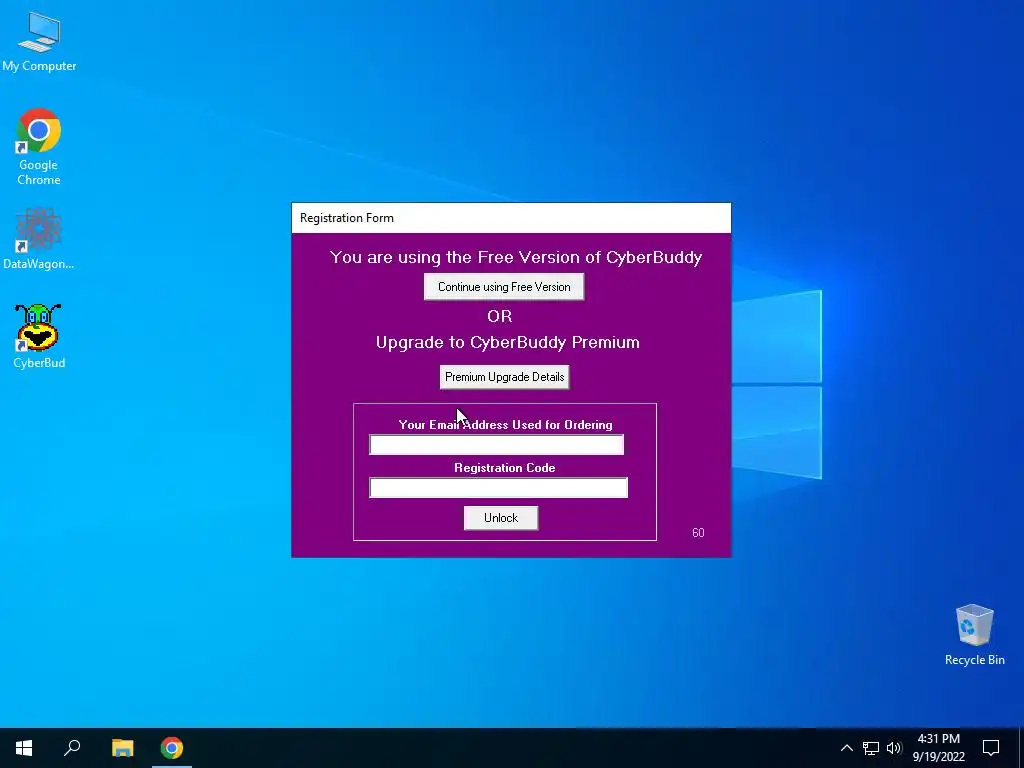Click the Unlock button
Screen dimensions: 1024x768
501,518
